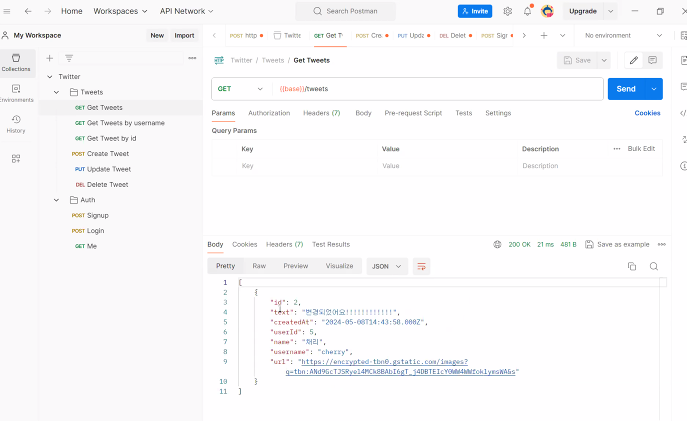Open query params column options ellipsis

(x=617, y=149)
